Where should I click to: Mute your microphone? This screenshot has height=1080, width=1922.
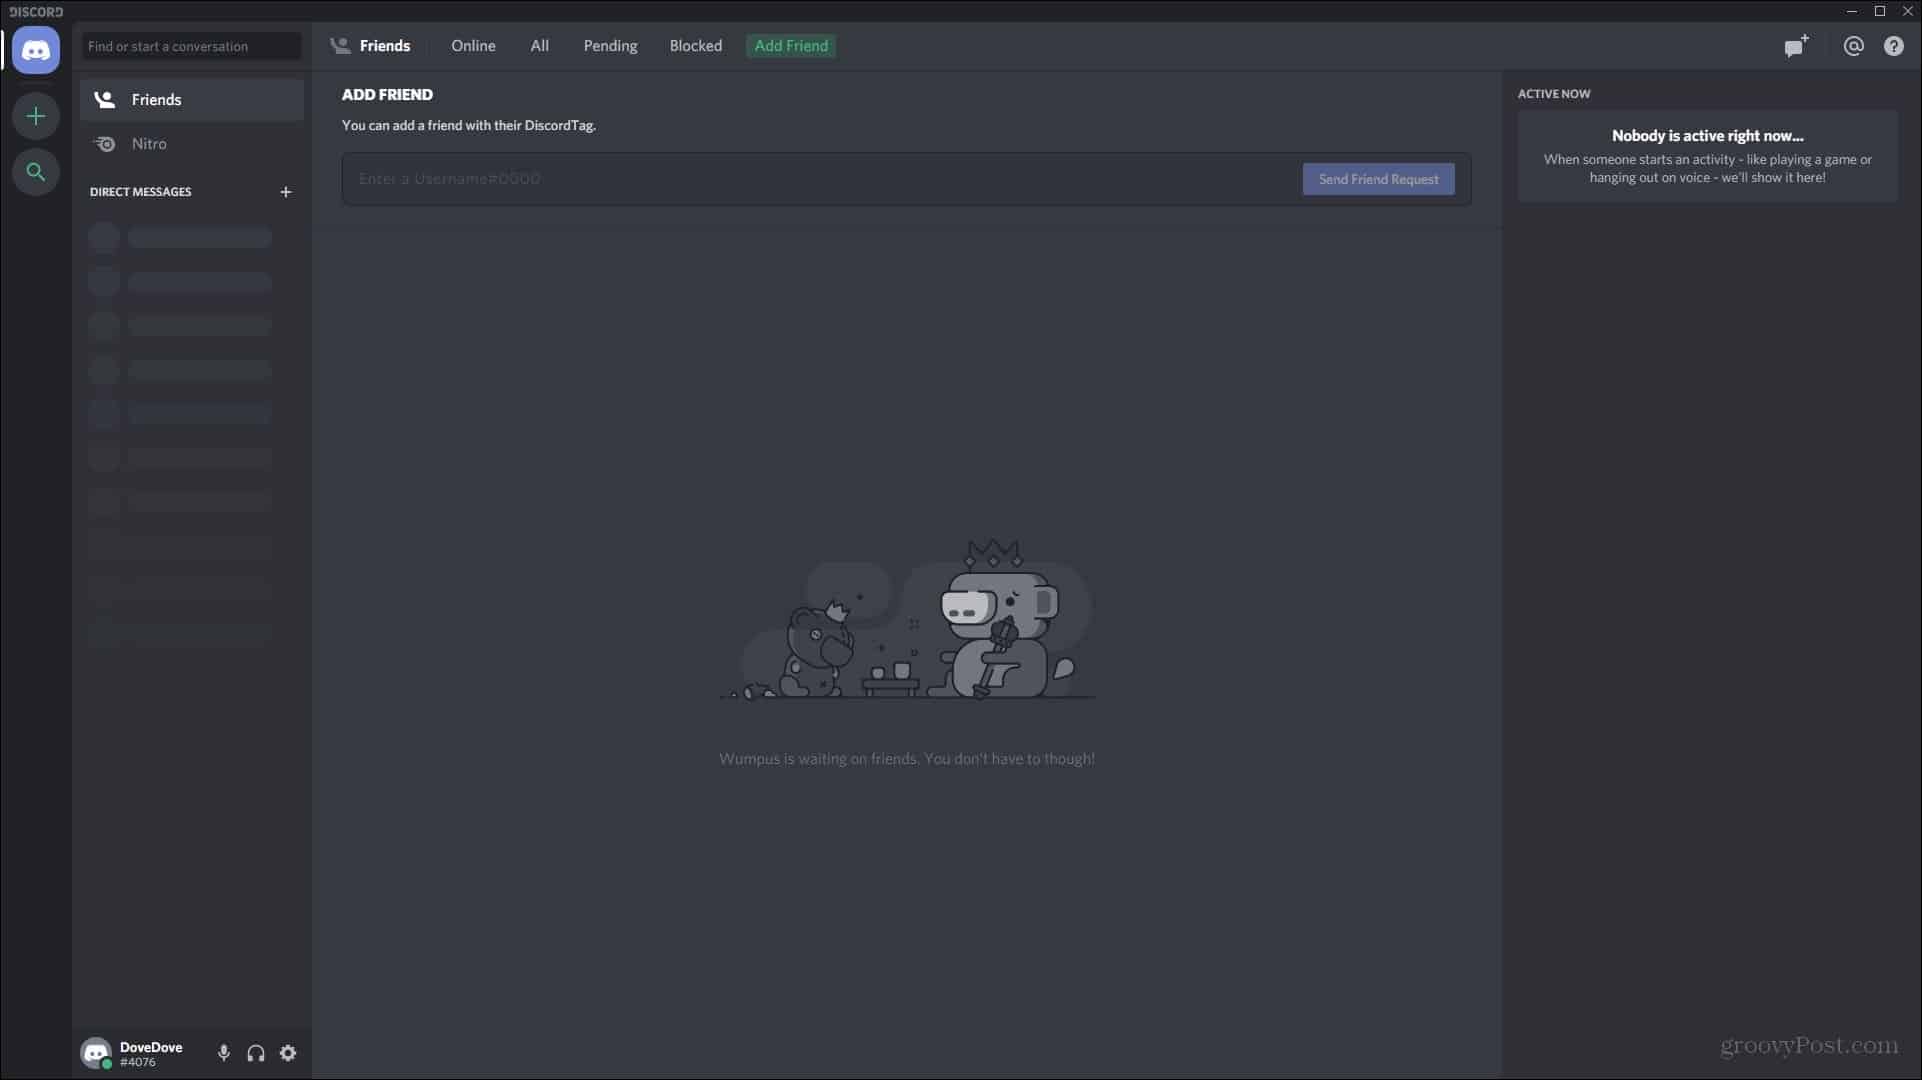pyautogui.click(x=223, y=1053)
